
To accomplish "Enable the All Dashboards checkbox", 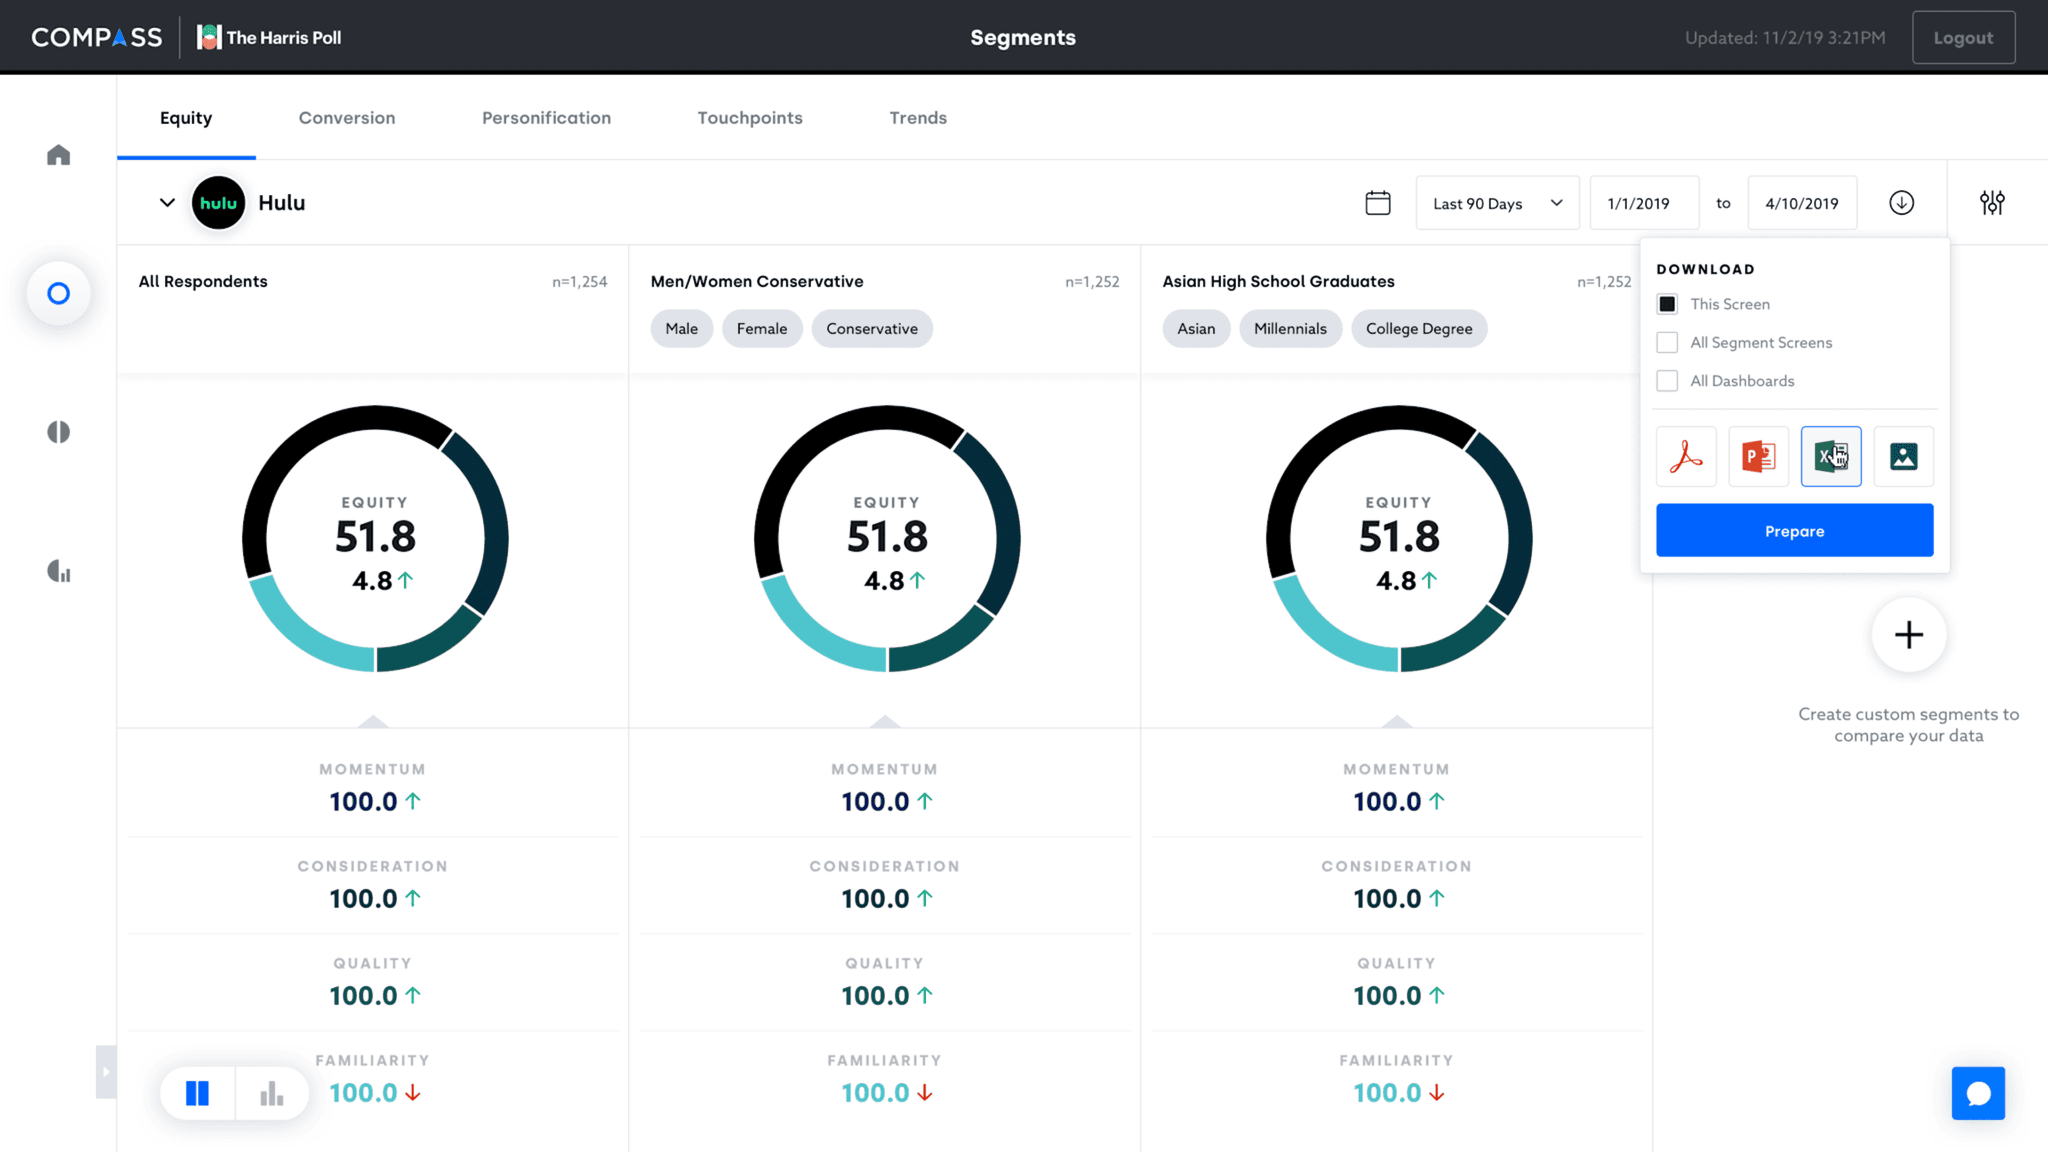I will click(x=1667, y=381).
